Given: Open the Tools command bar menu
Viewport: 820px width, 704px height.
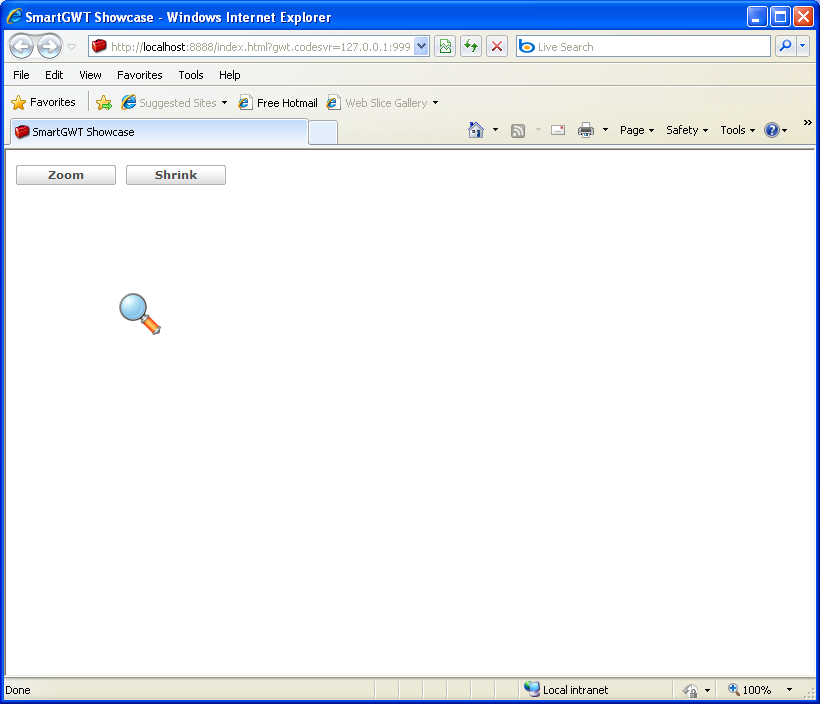Looking at the screenshot, I should tap(737, 130).
